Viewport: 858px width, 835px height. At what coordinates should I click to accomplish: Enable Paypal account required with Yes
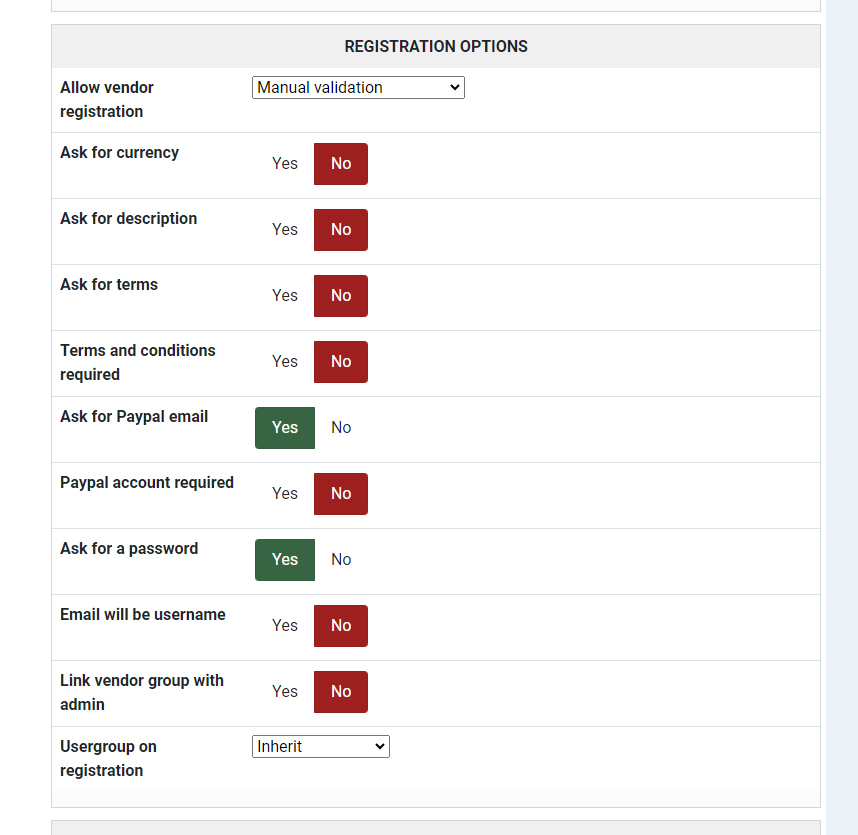285,494
